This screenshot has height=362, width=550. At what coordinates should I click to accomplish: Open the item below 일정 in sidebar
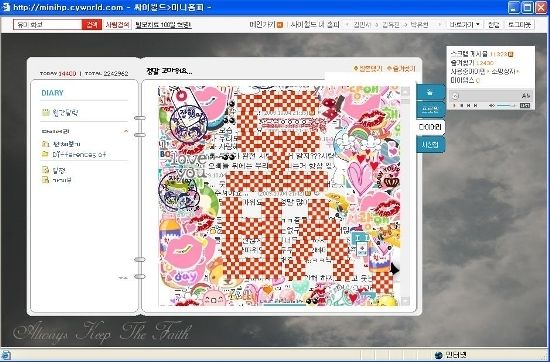pyautogui.click(x=56, y=180)
